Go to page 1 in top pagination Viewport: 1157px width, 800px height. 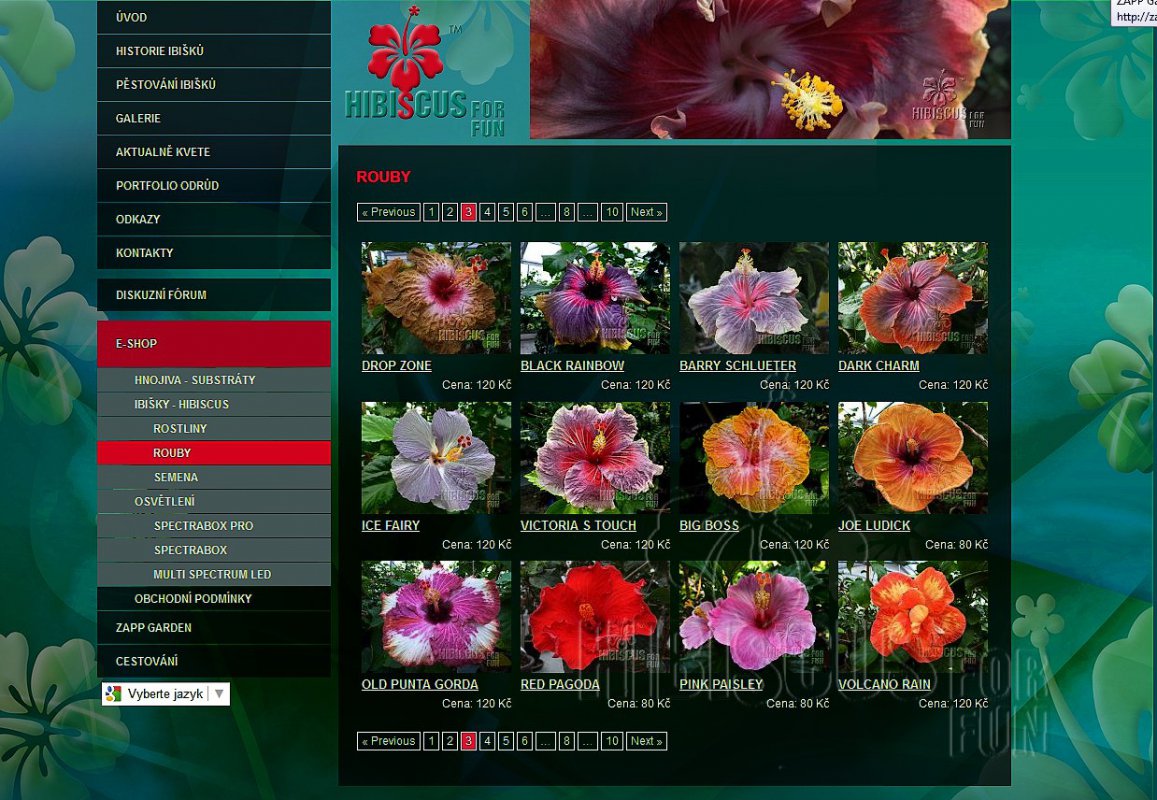point(432,213)
